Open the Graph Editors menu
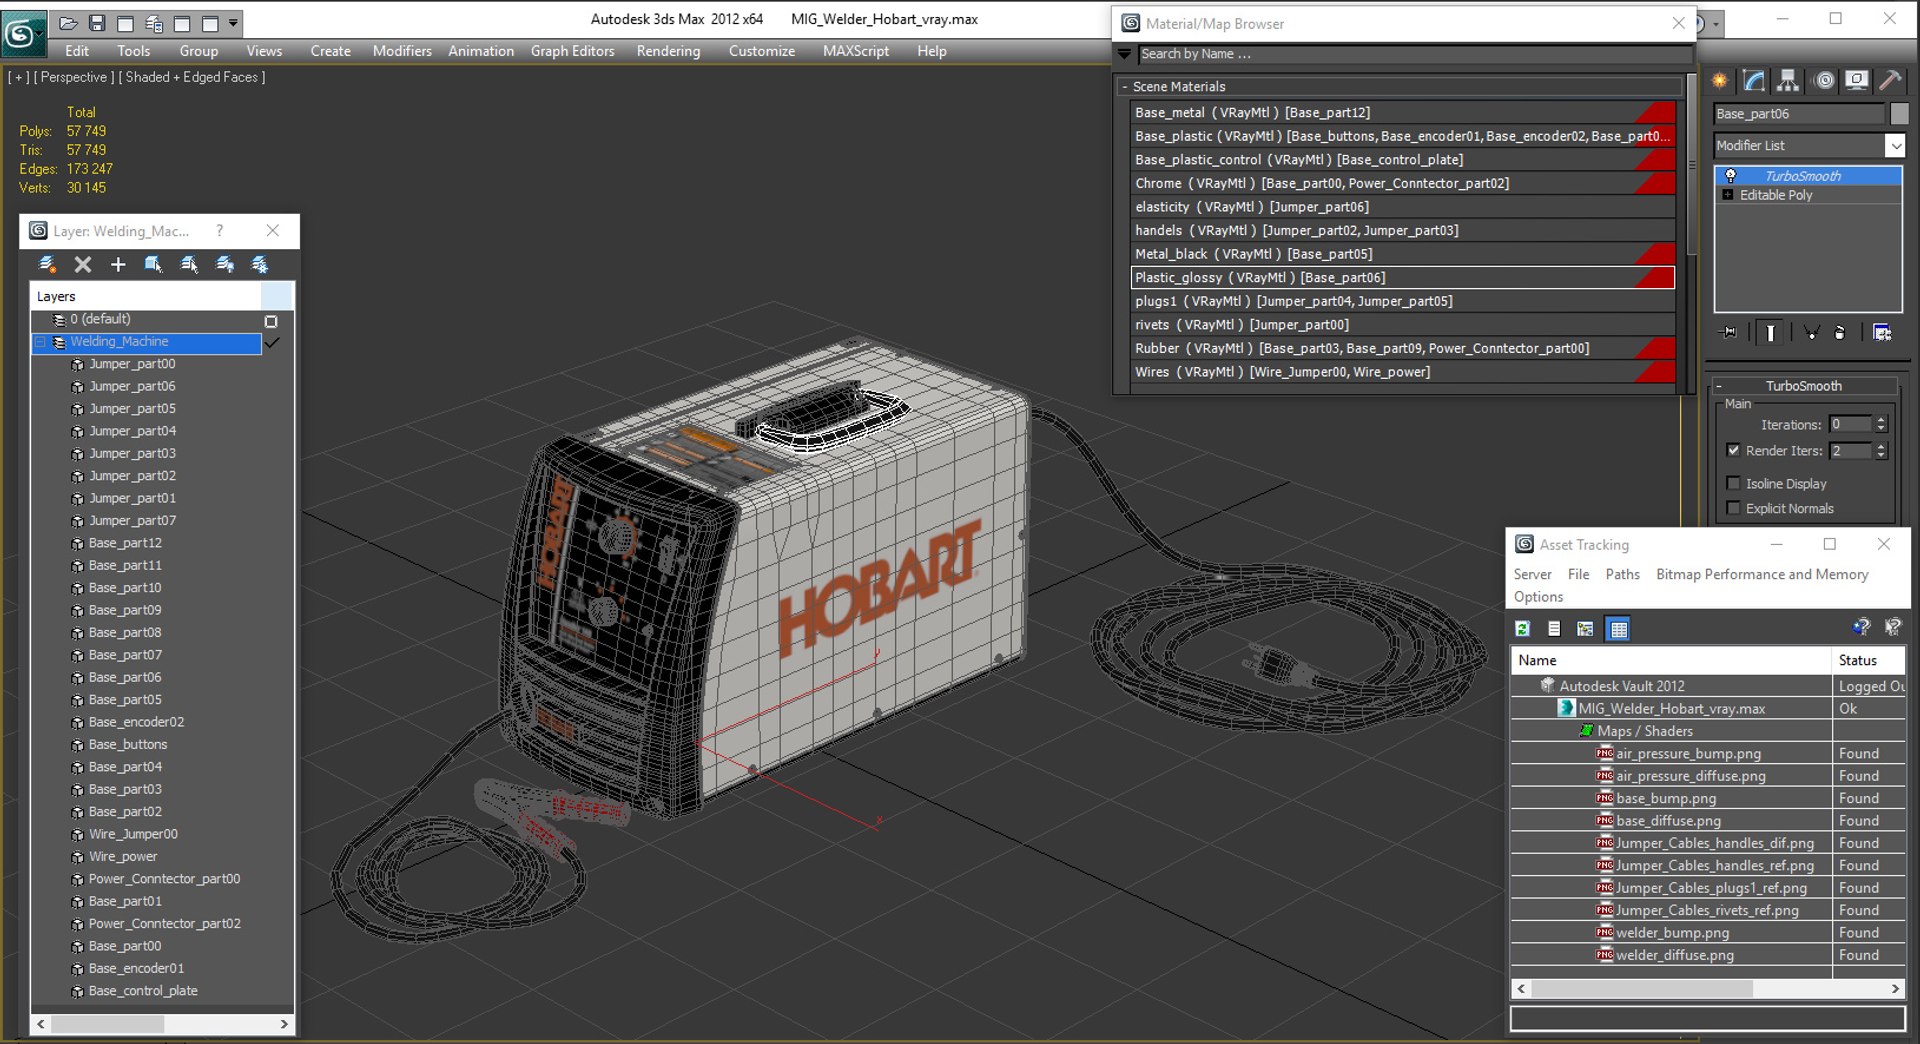The width and height of the screenshot is (1920, 1044). [572, 51]
